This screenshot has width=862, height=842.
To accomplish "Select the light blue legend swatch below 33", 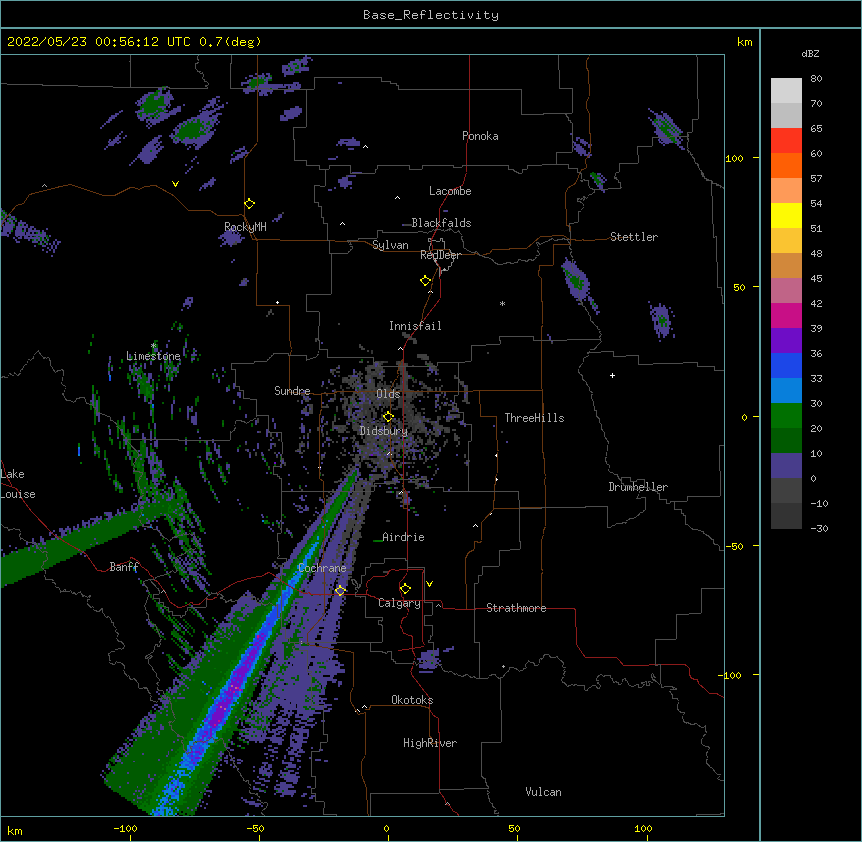I will tap(786, 390).
